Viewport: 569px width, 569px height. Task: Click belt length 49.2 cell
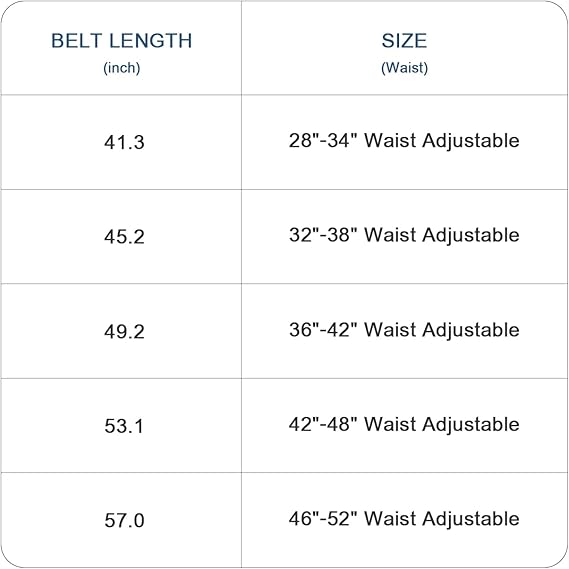click(x=124, y=331)
